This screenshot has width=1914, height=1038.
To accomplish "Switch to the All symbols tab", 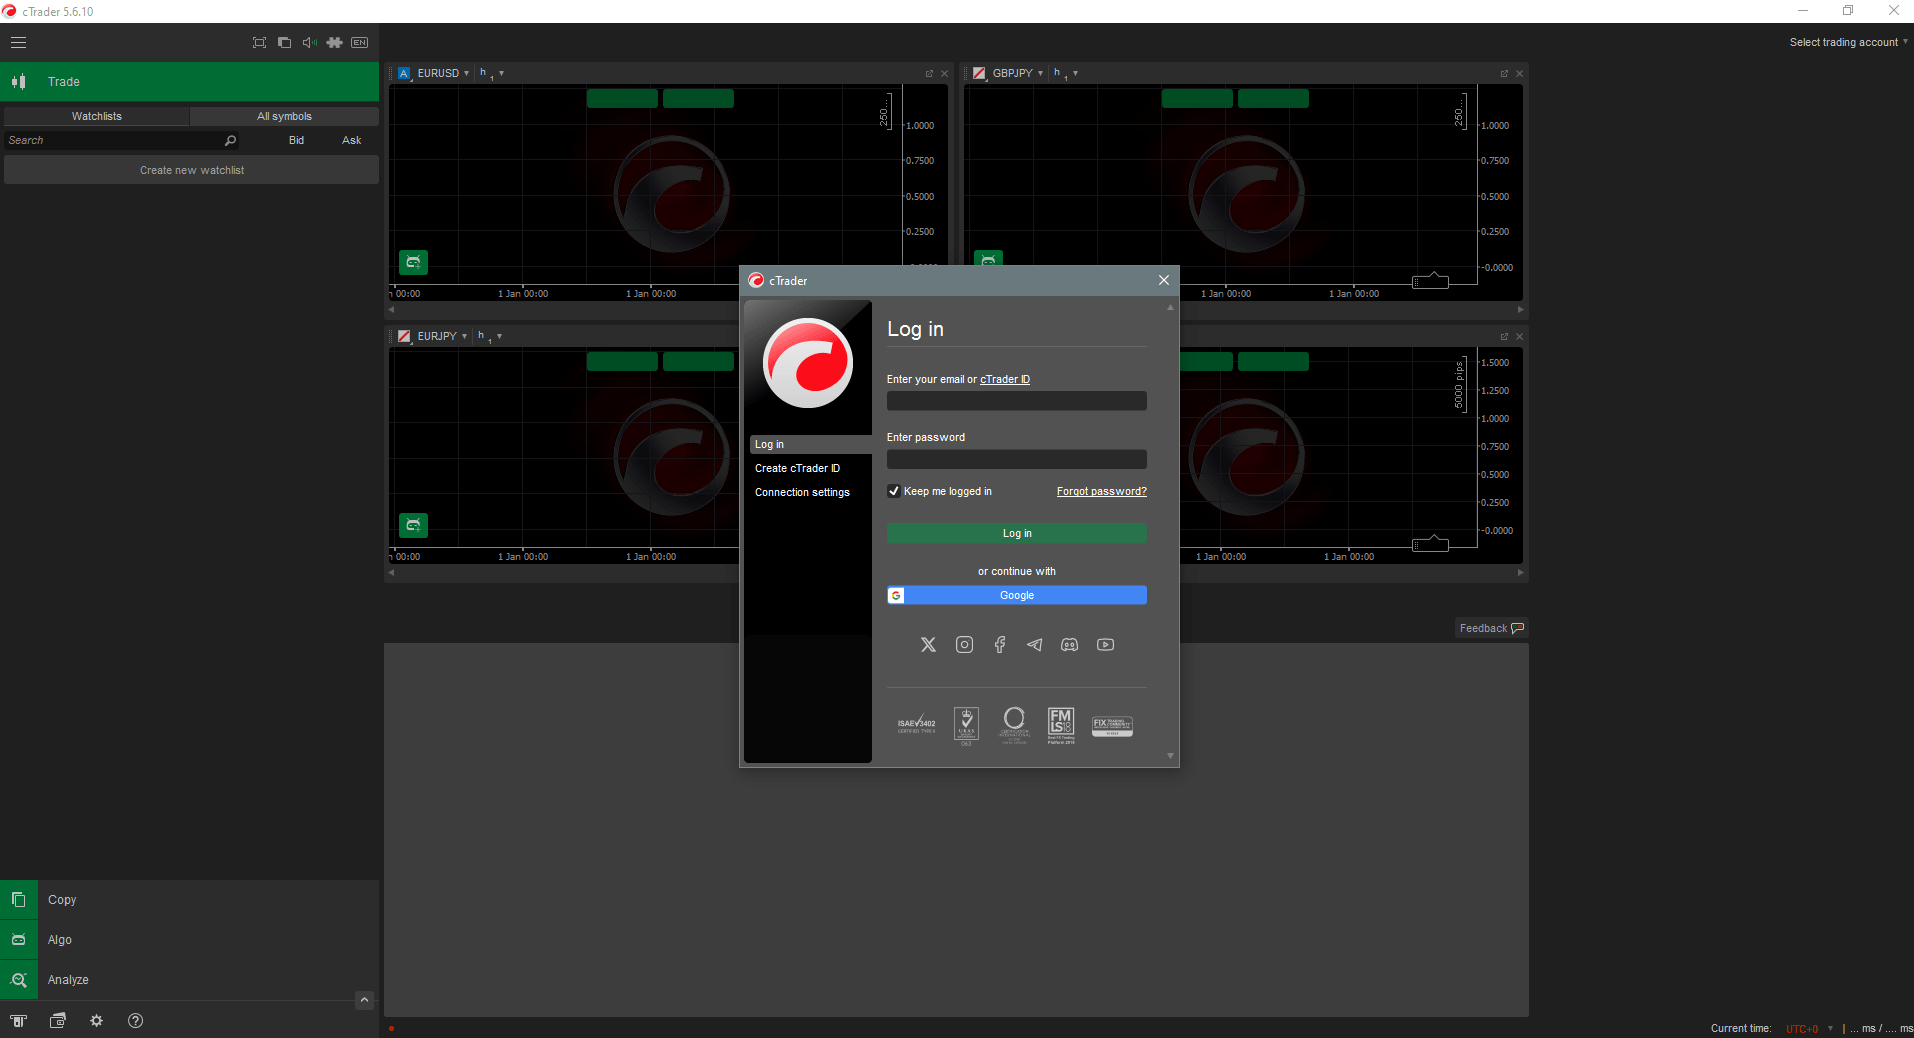I will click(x=284, y=116).
